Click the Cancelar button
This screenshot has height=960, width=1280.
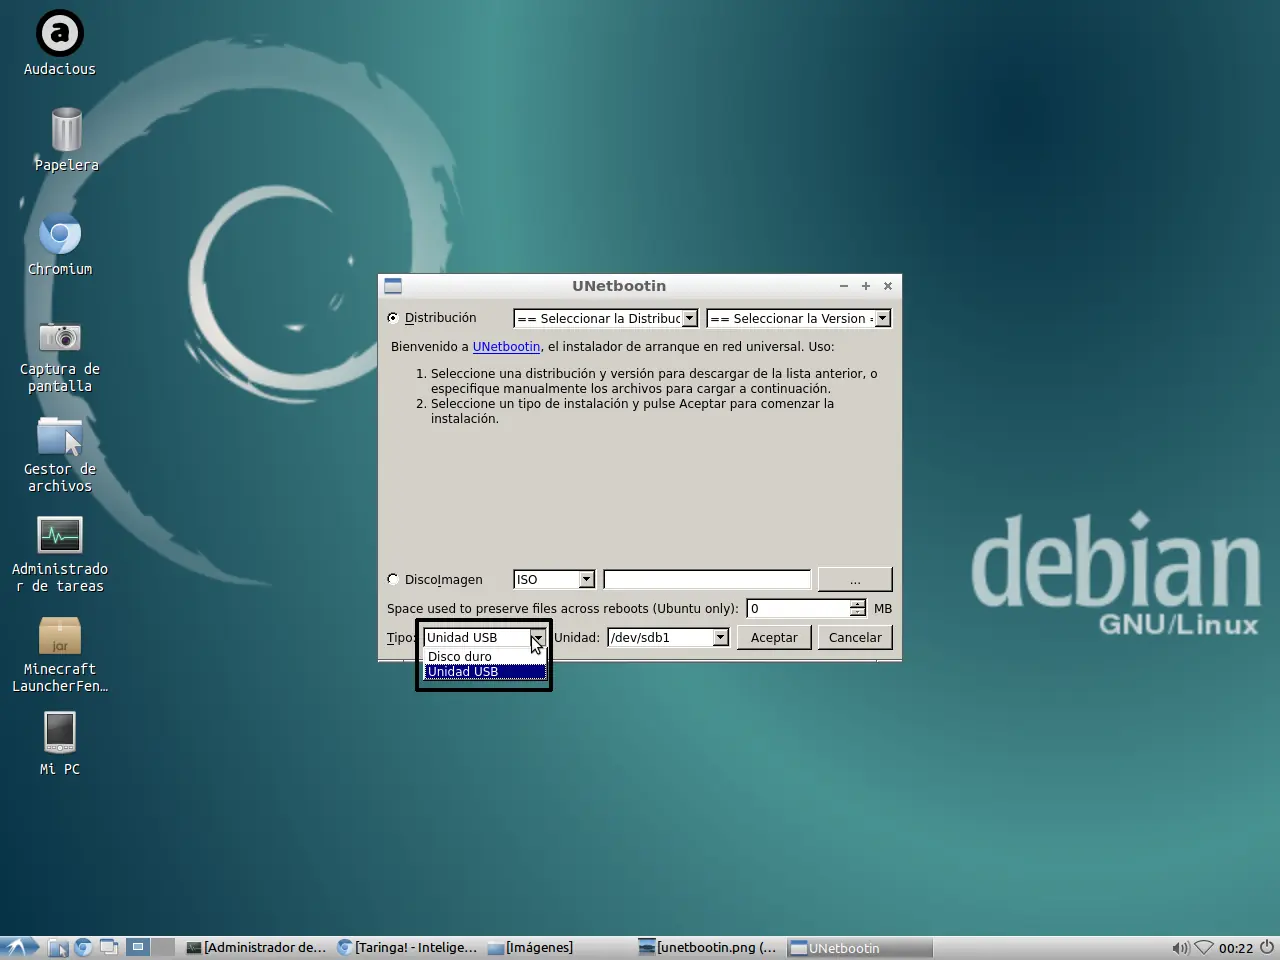pos(855,637)
